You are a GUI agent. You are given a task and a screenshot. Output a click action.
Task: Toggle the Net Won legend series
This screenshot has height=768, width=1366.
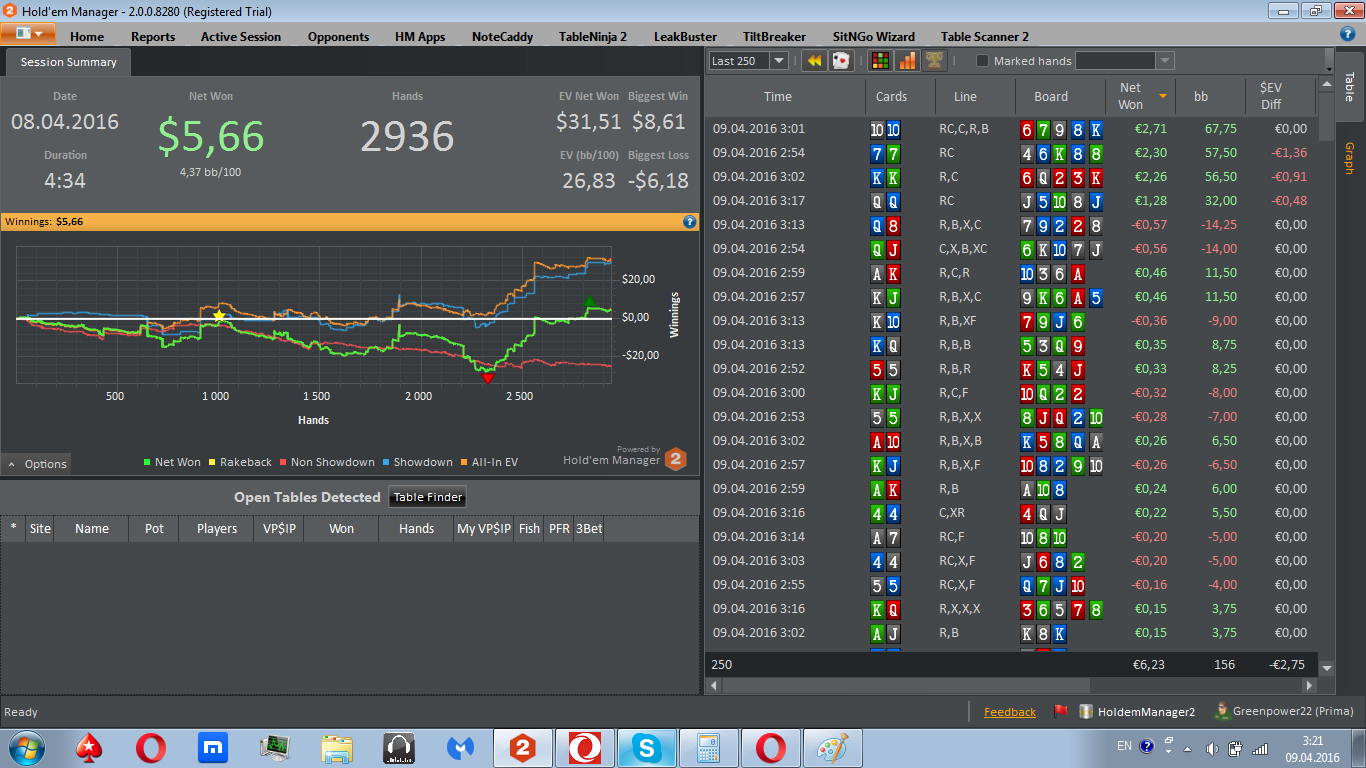pos(172,462)
